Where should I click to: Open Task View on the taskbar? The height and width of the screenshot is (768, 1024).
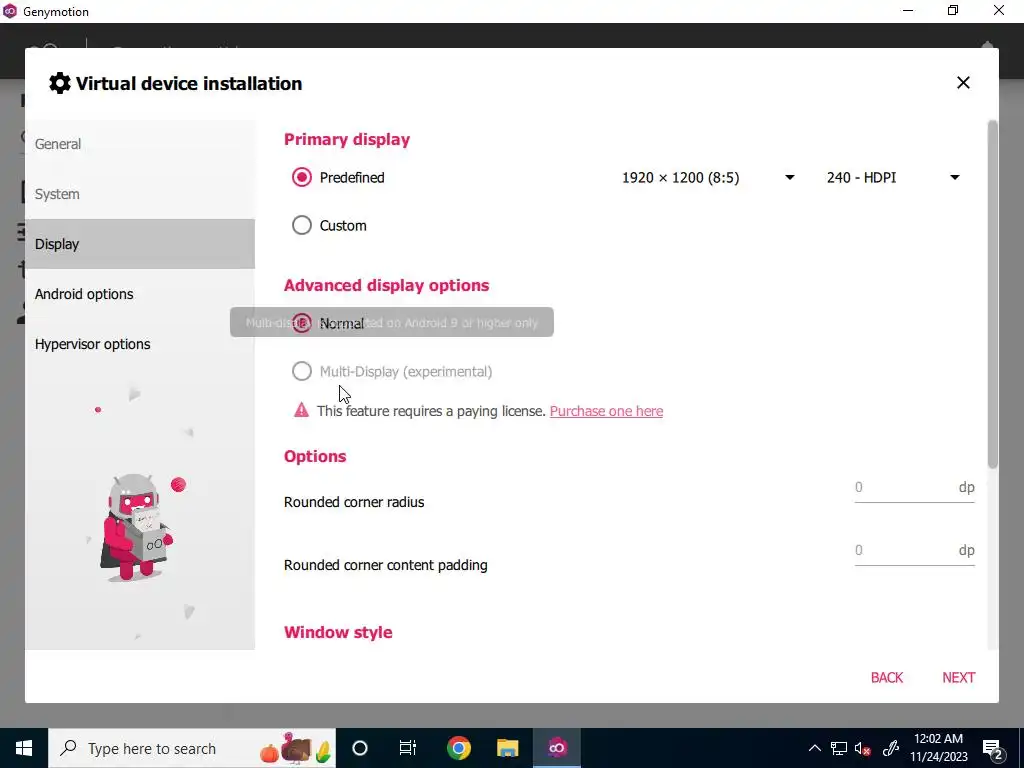click(x=408, y=748)
